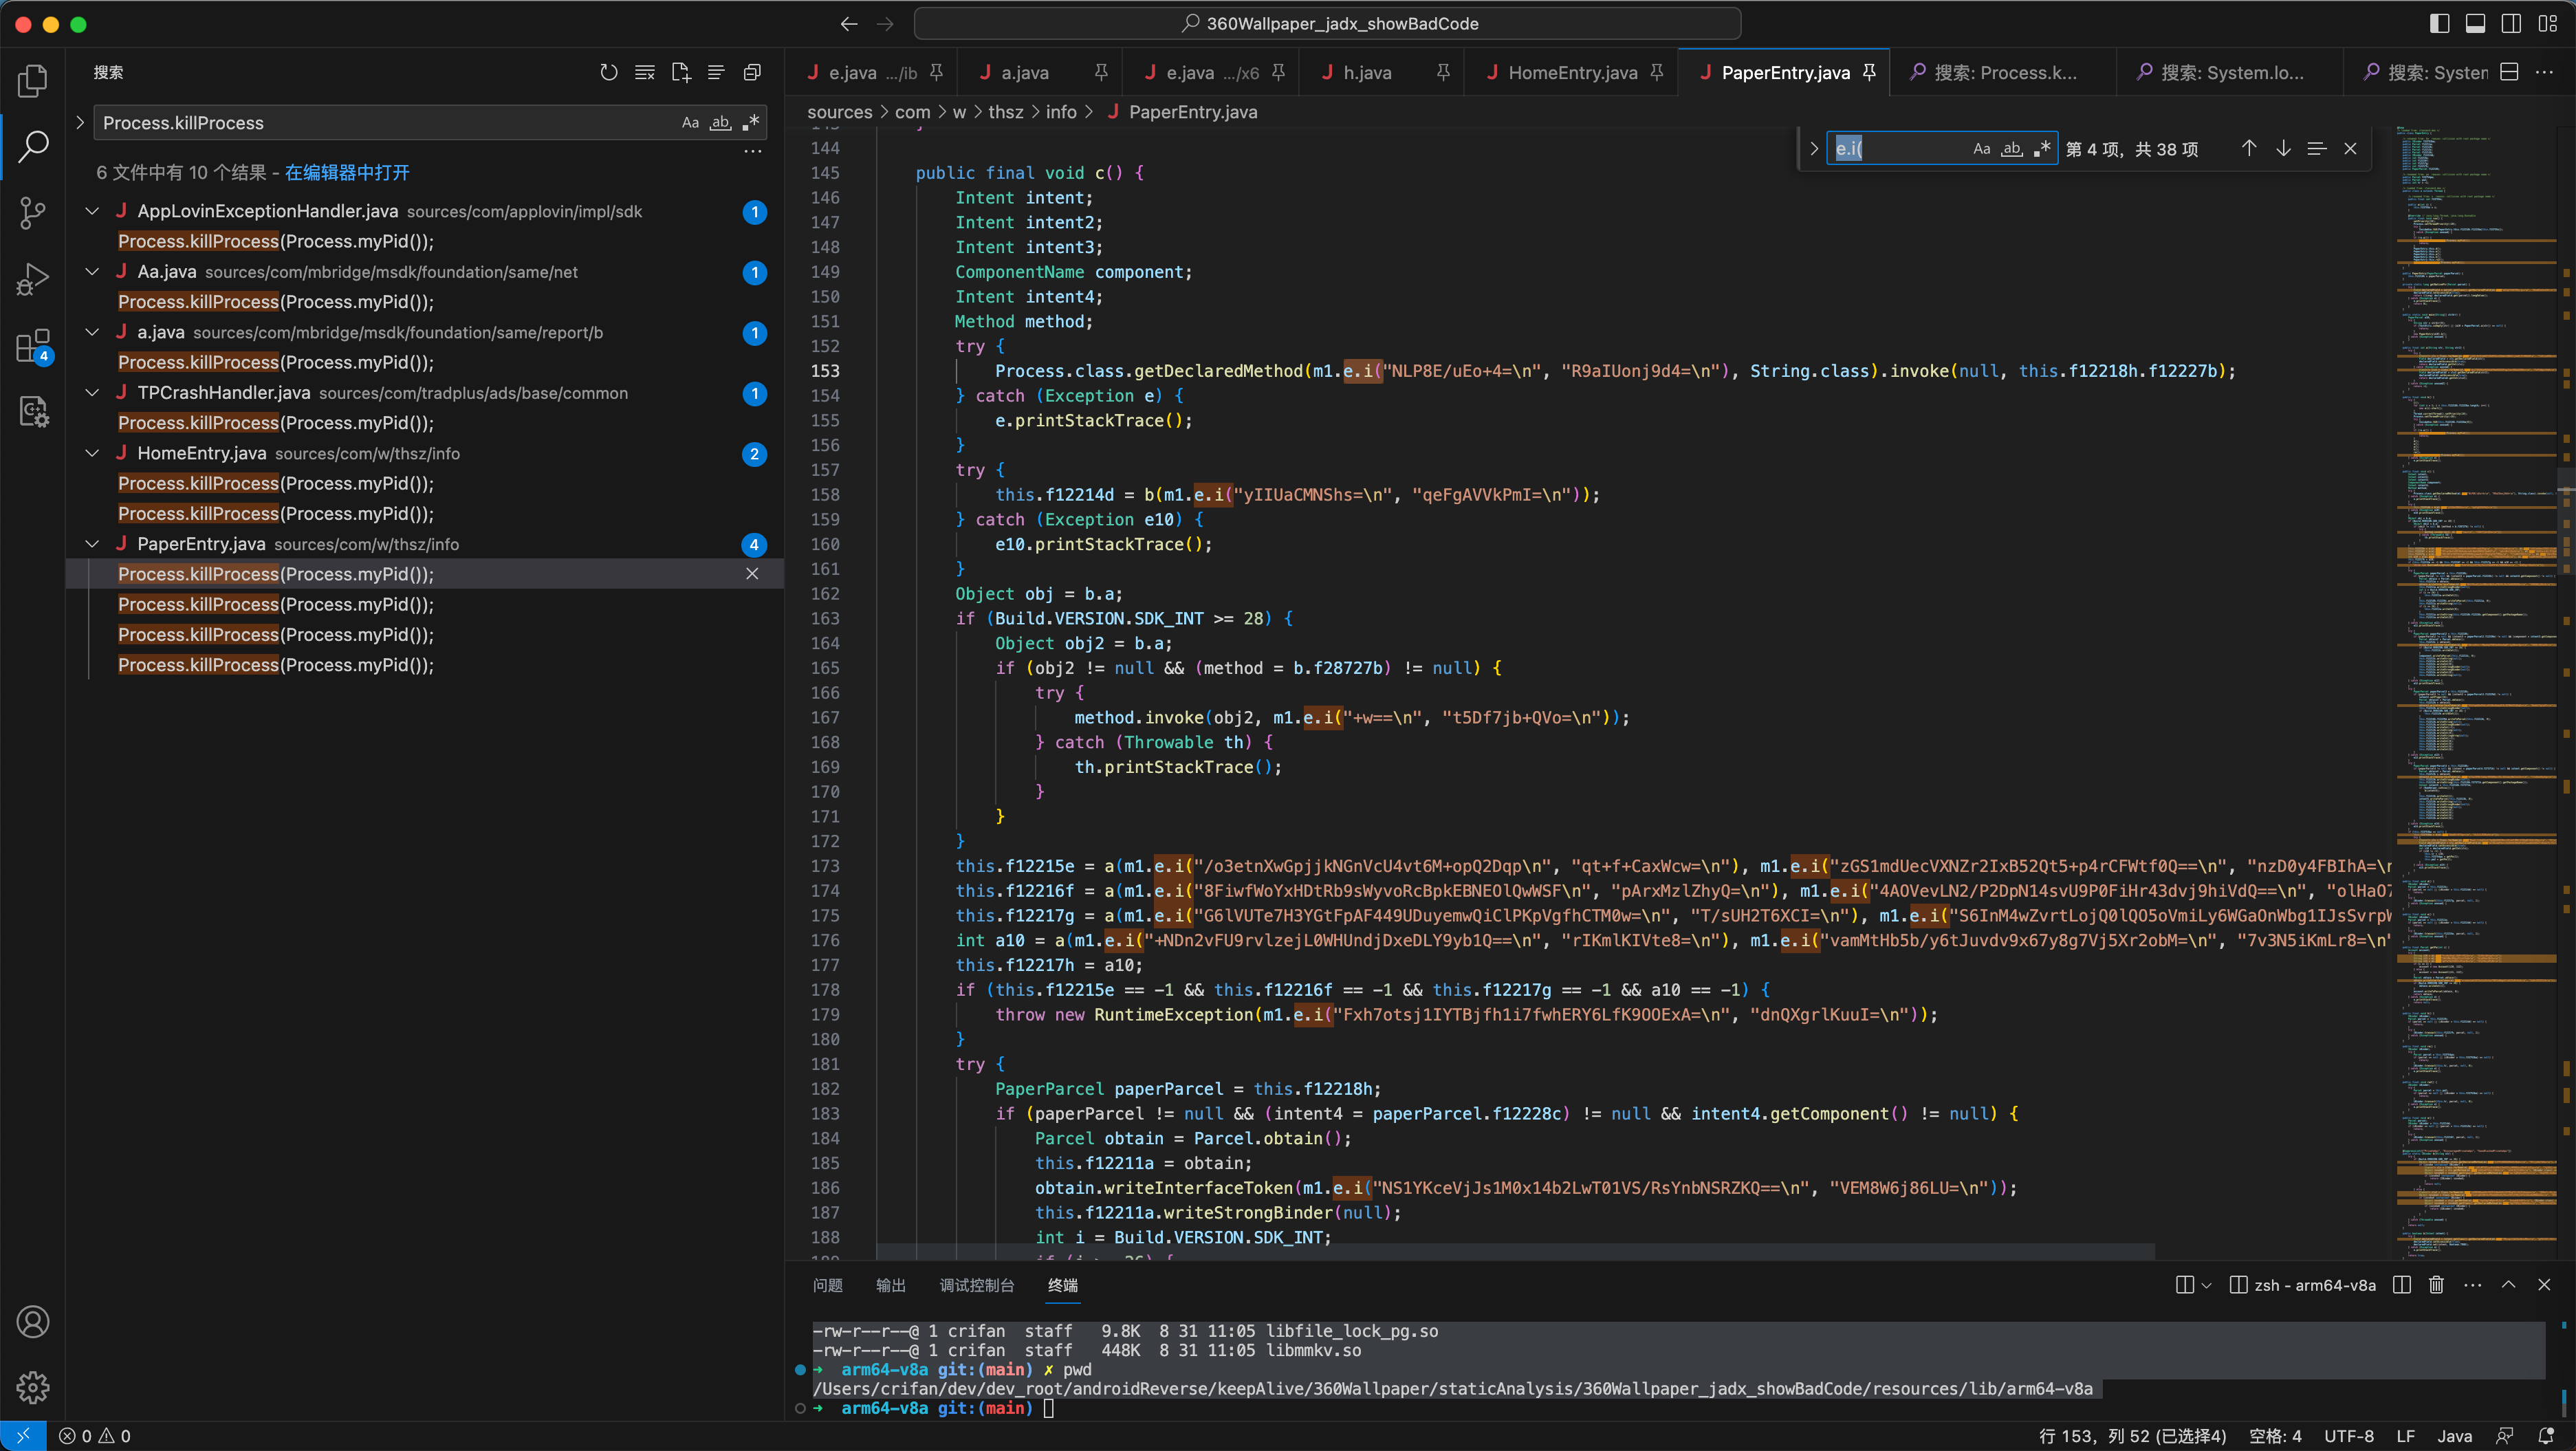Screen dimensions: 2576x1451
Task: Split the terminal panel
Action: point(2401,1285)
